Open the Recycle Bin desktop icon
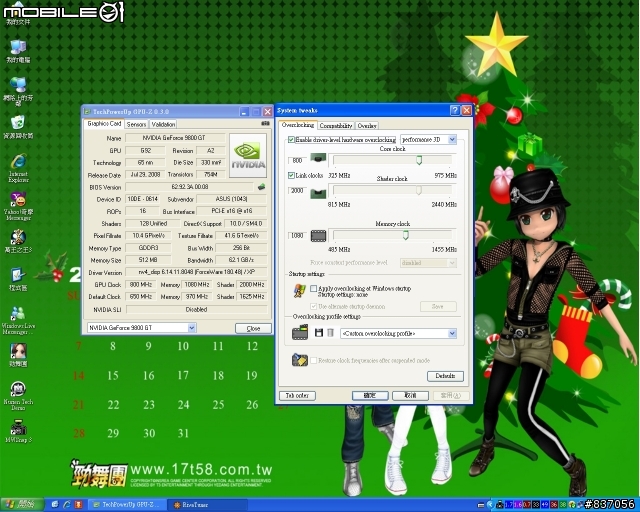 pyautogui.click(x=18, y=127)
